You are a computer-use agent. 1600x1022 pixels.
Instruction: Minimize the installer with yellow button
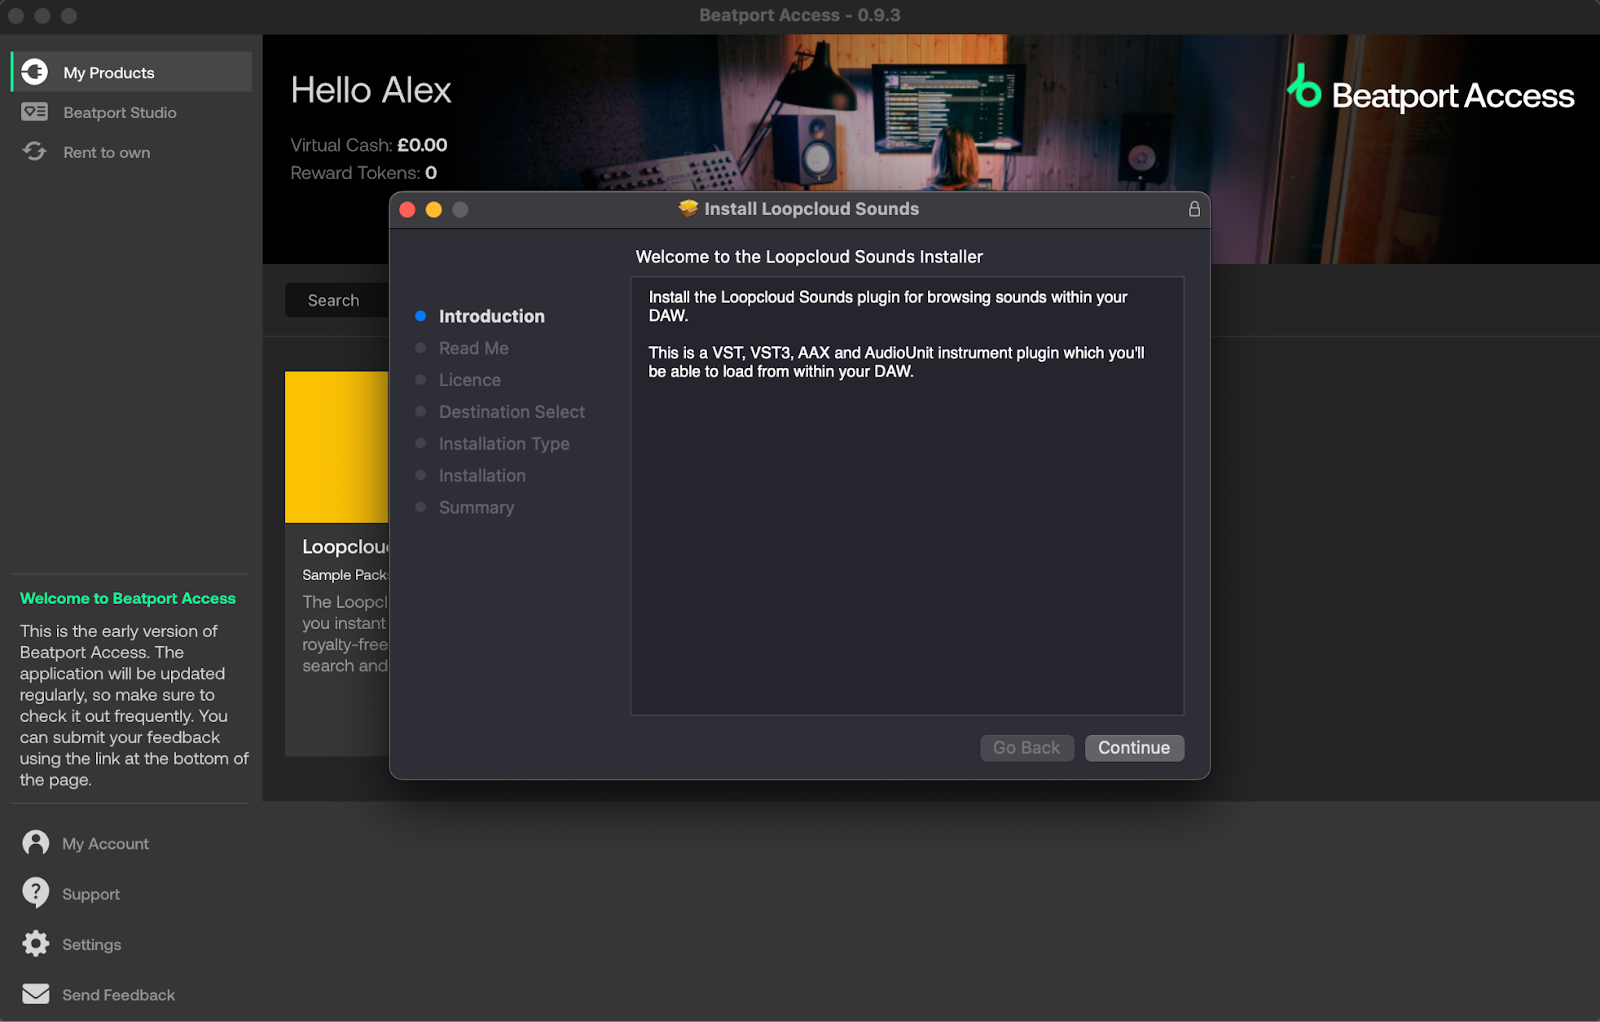click(433, 210)
